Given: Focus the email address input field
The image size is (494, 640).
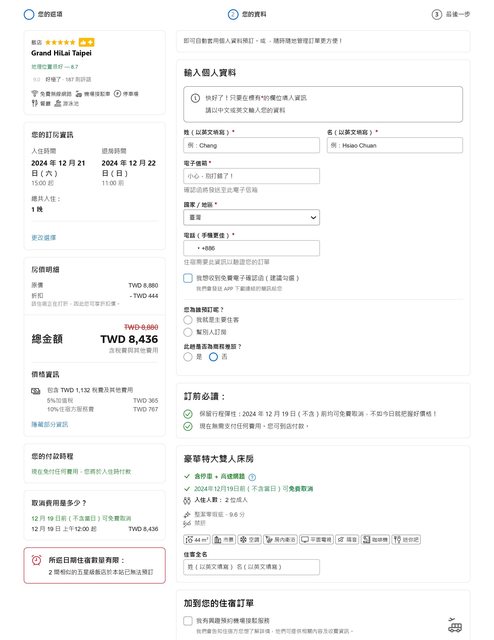Looking at the screenshot, I should [251, 176].
